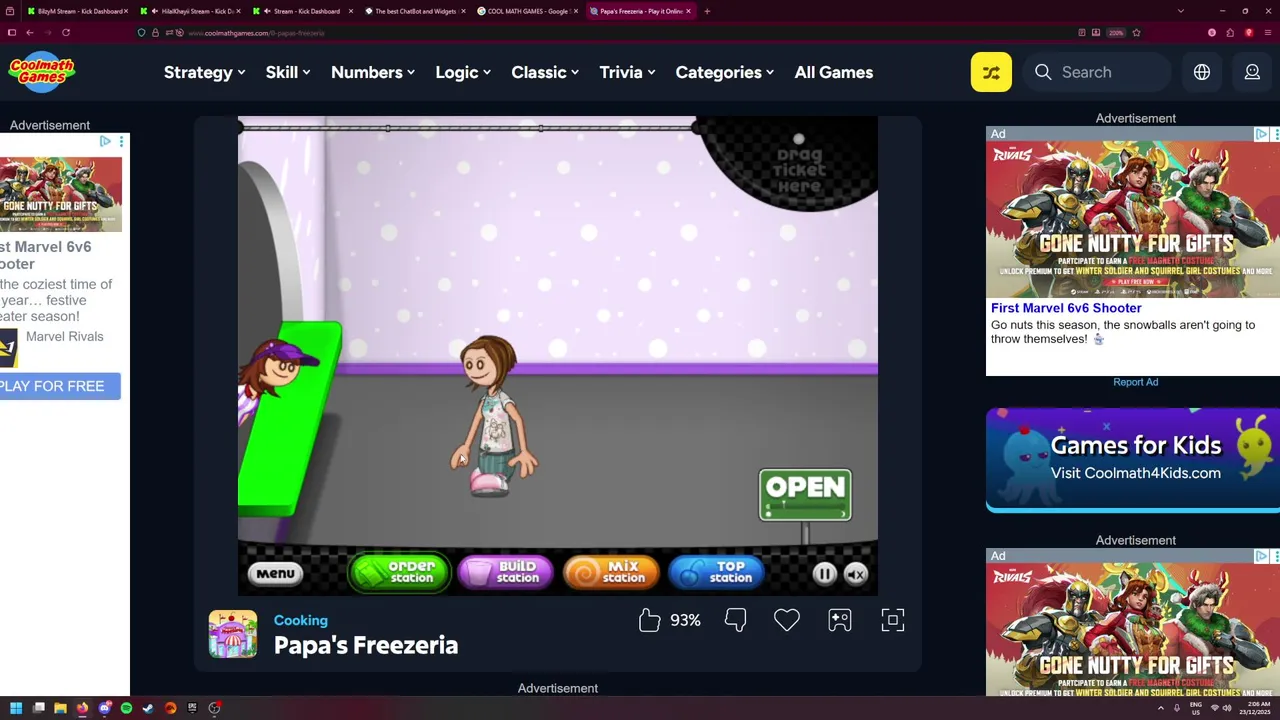Expand the Skill menu

pyautogui.click(x=288, y=72)
